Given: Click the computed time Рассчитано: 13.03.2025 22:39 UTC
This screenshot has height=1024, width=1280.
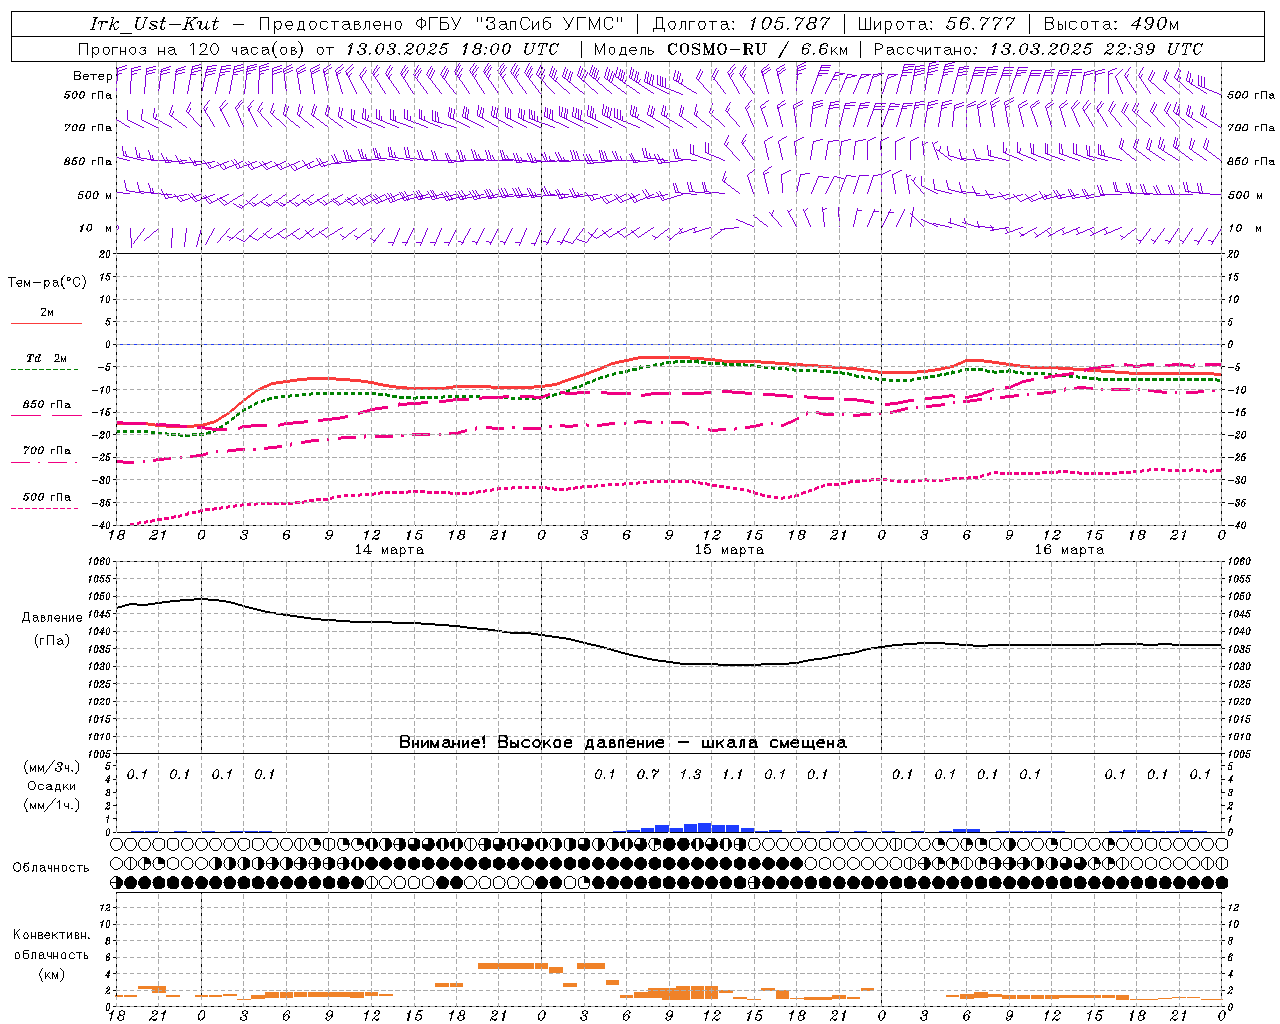Looking at the screenshot, I should click(1038, 49).
